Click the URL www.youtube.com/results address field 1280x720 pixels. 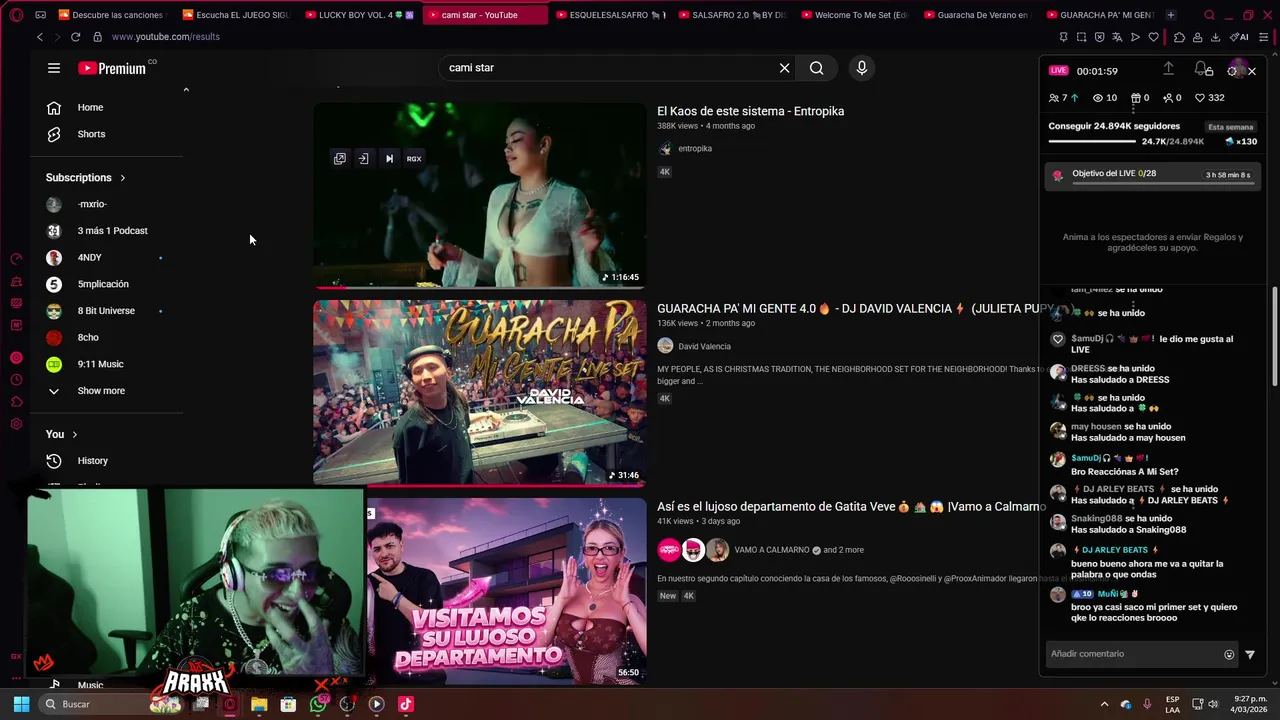(166, 37)
